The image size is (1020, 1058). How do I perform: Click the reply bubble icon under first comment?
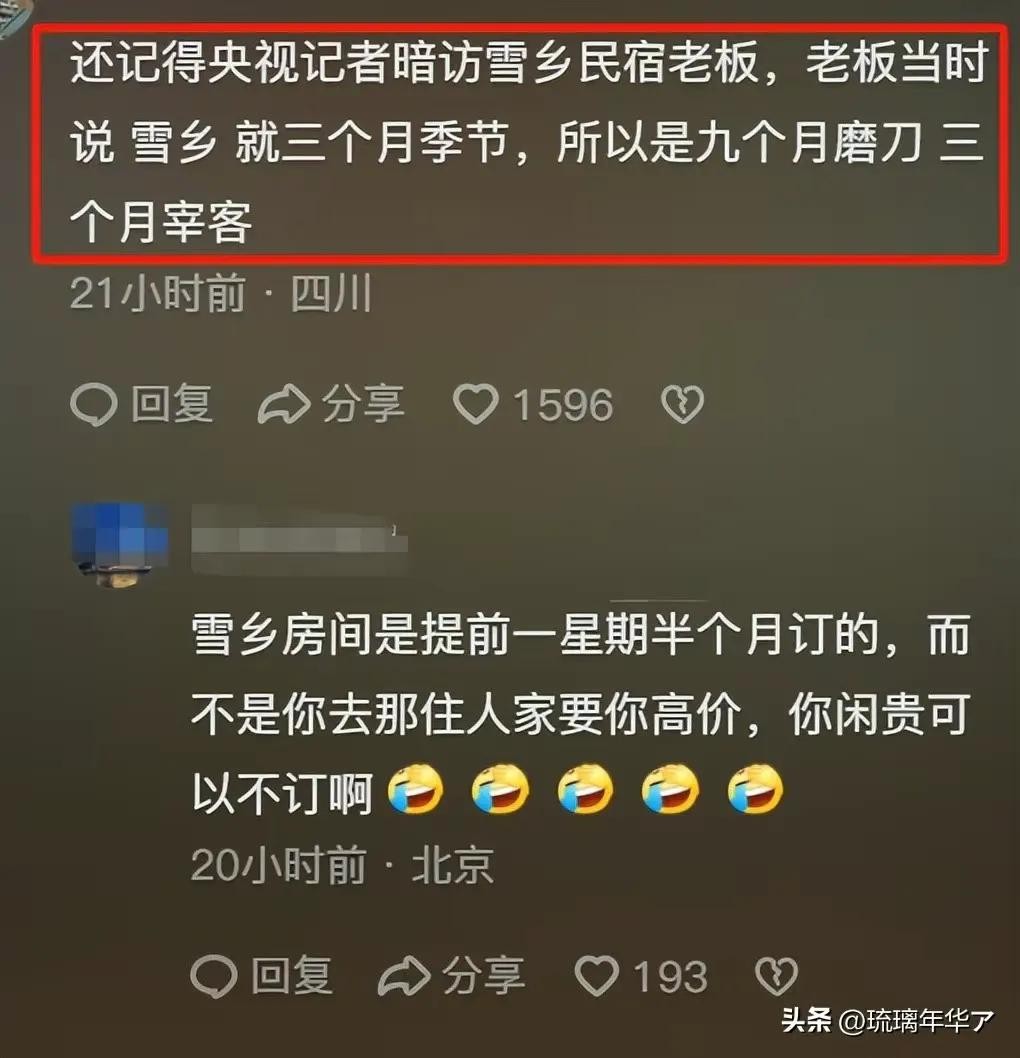[x=94, y=404]
